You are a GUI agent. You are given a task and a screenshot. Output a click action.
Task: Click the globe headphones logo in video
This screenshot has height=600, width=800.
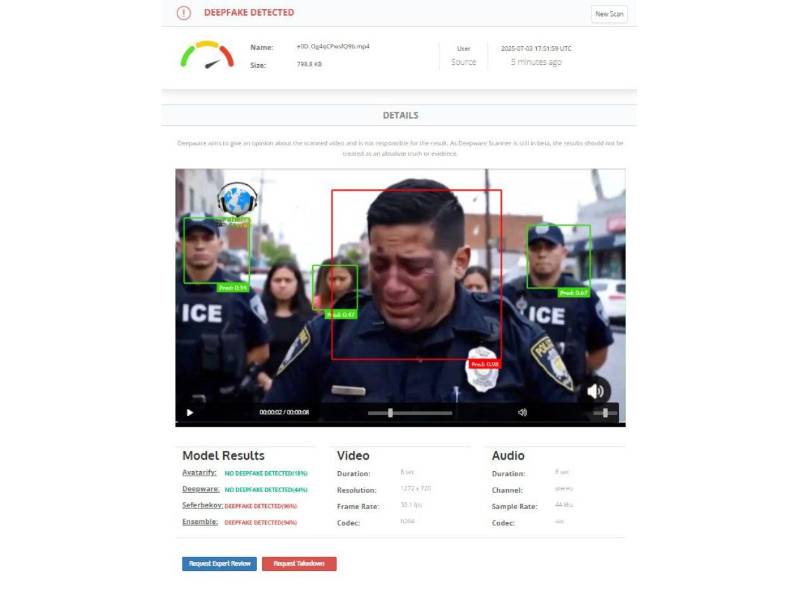(237, 199)
